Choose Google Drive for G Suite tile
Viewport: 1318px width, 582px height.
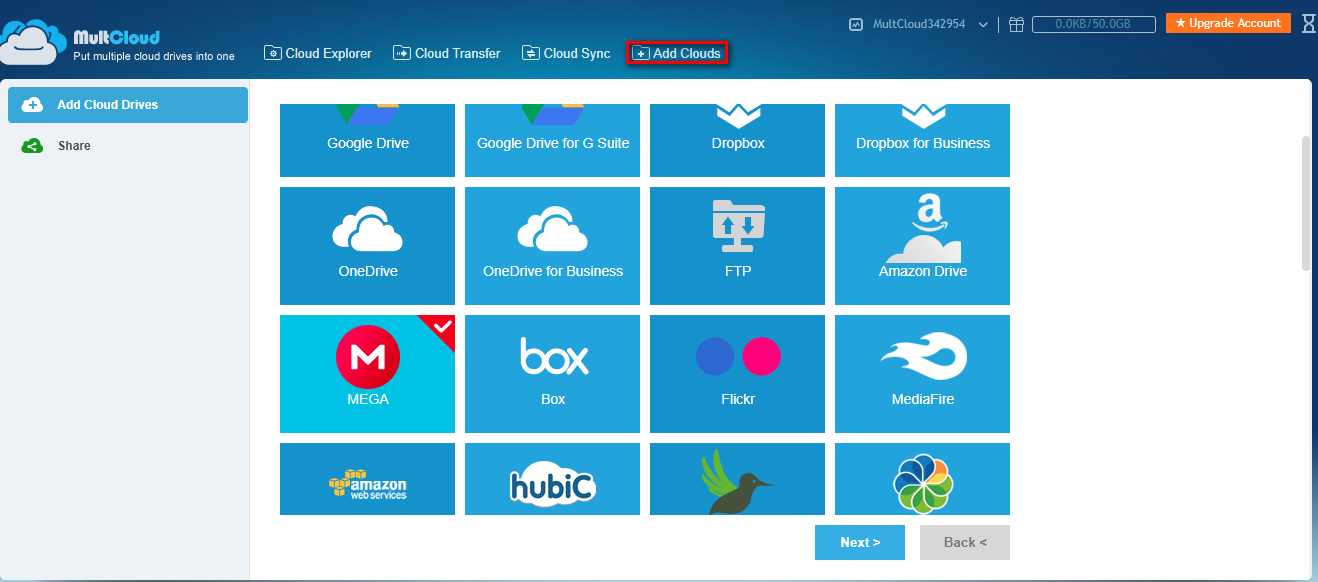coord(552,140)
